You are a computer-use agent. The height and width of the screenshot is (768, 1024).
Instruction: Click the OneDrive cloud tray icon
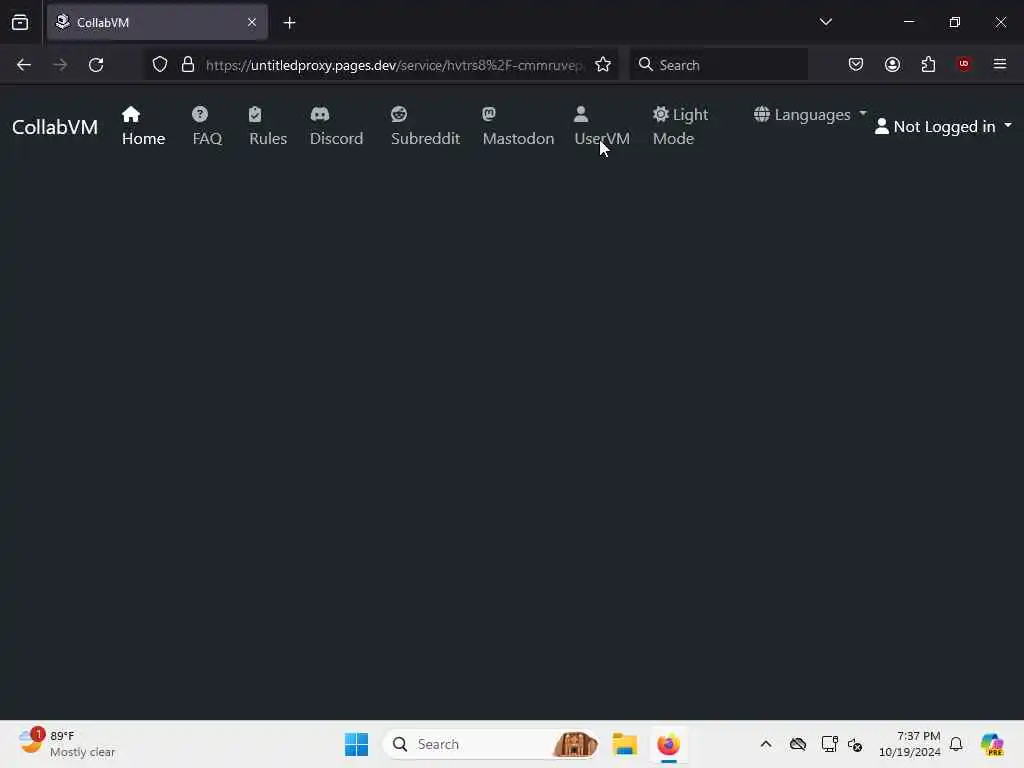(798, 744)
